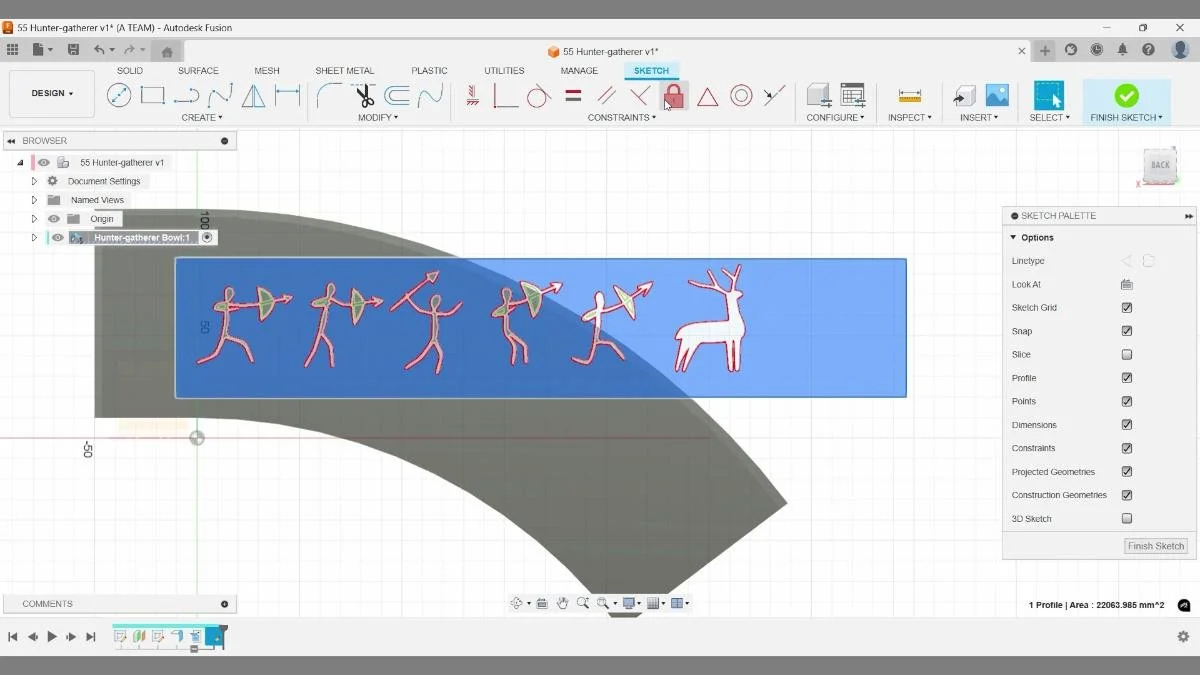Select the Fix/UnFix lock constraint
Screen dimensions: 1200x675
[673, 95]
